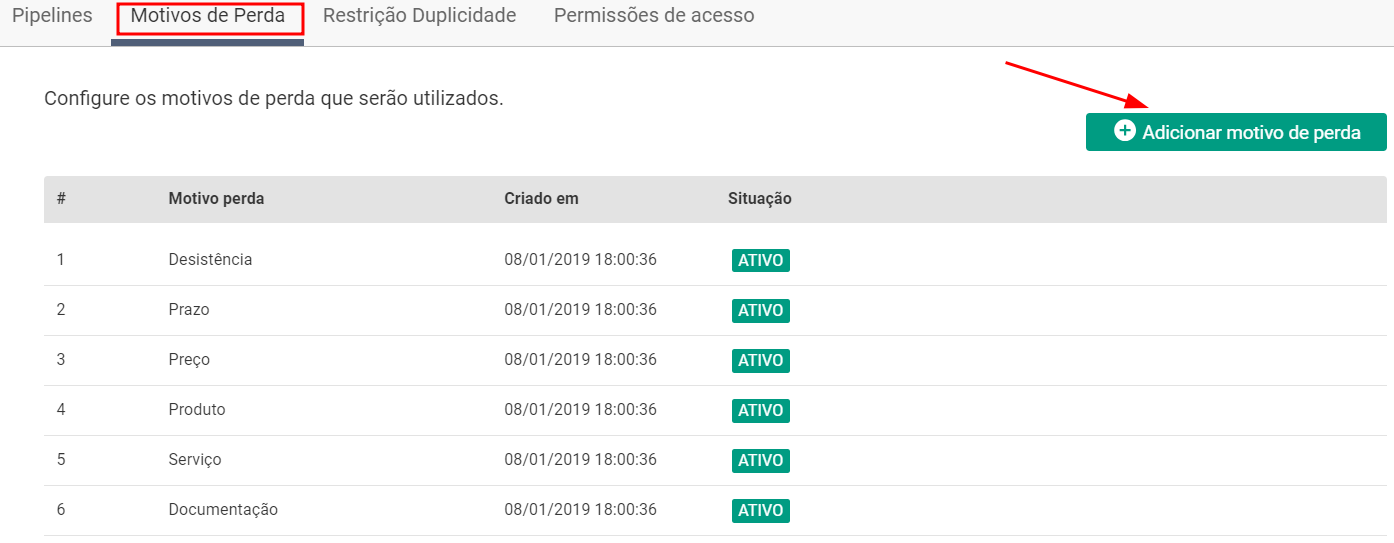Select the Motivos de Perda tab
Screen dimensions: 1394x543
point(208,16)
